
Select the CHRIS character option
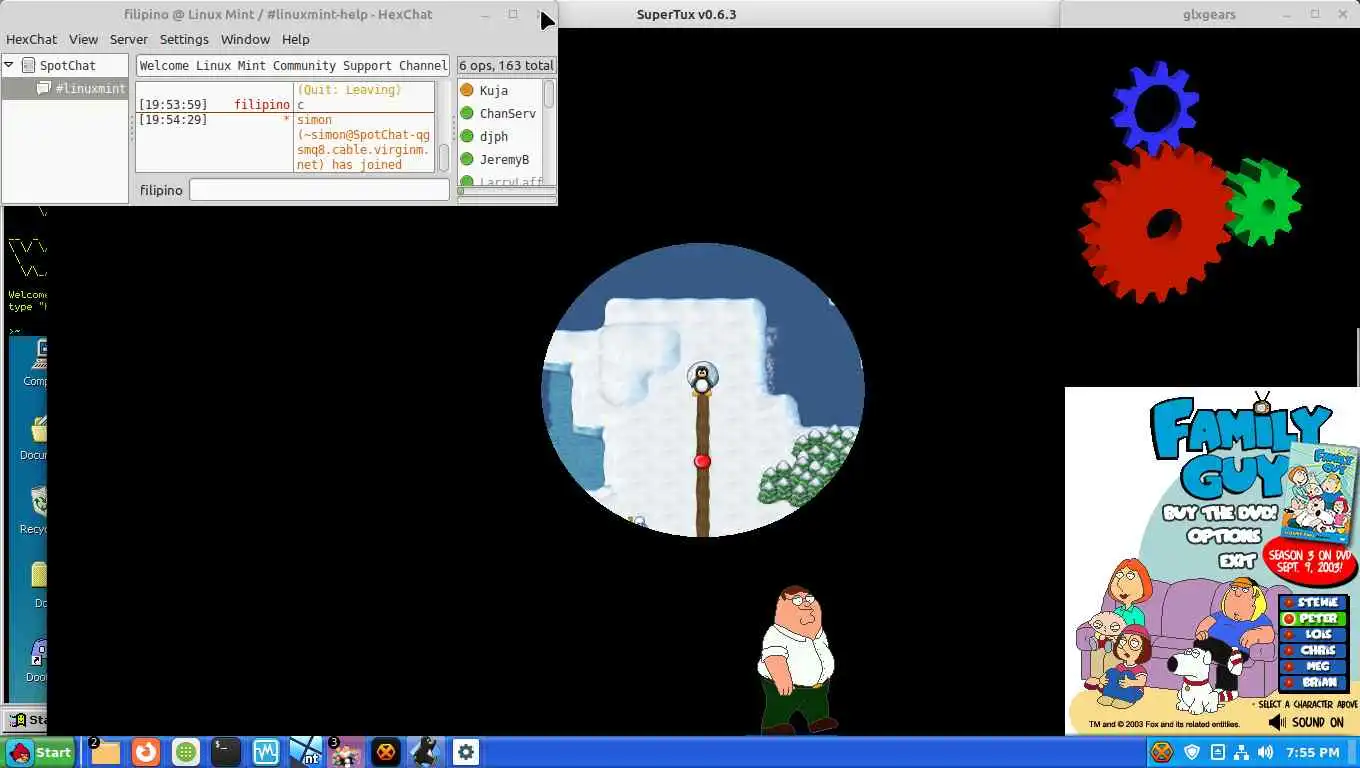(x=1314, y=650)
